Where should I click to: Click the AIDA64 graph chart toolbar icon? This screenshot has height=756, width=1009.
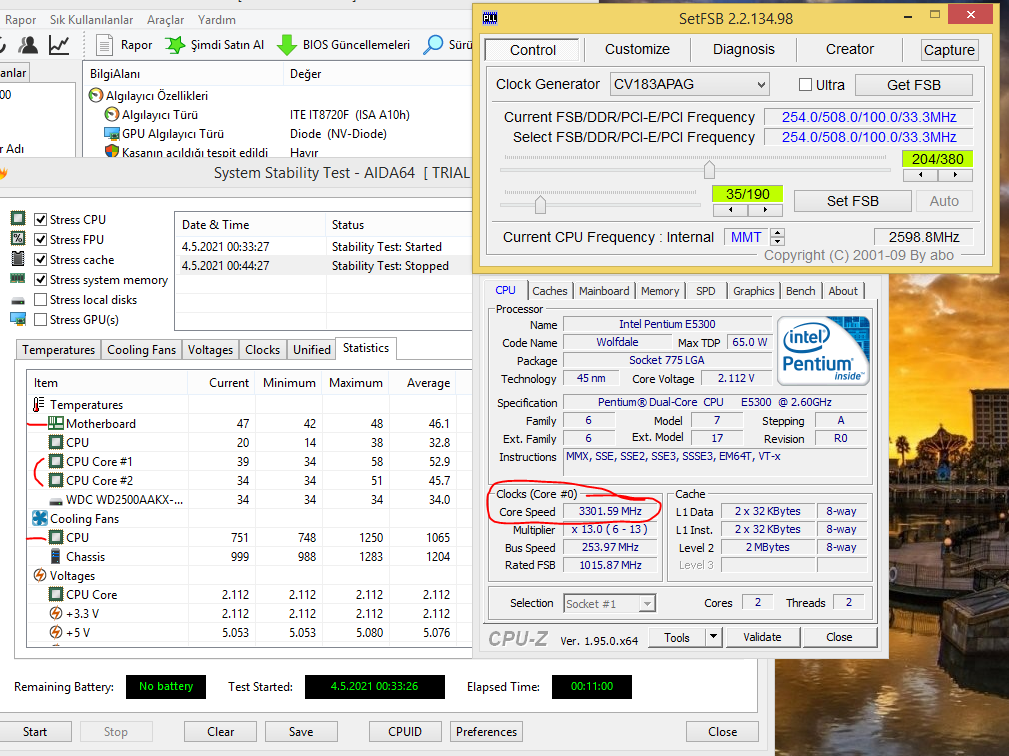click(x=59, y=44)
